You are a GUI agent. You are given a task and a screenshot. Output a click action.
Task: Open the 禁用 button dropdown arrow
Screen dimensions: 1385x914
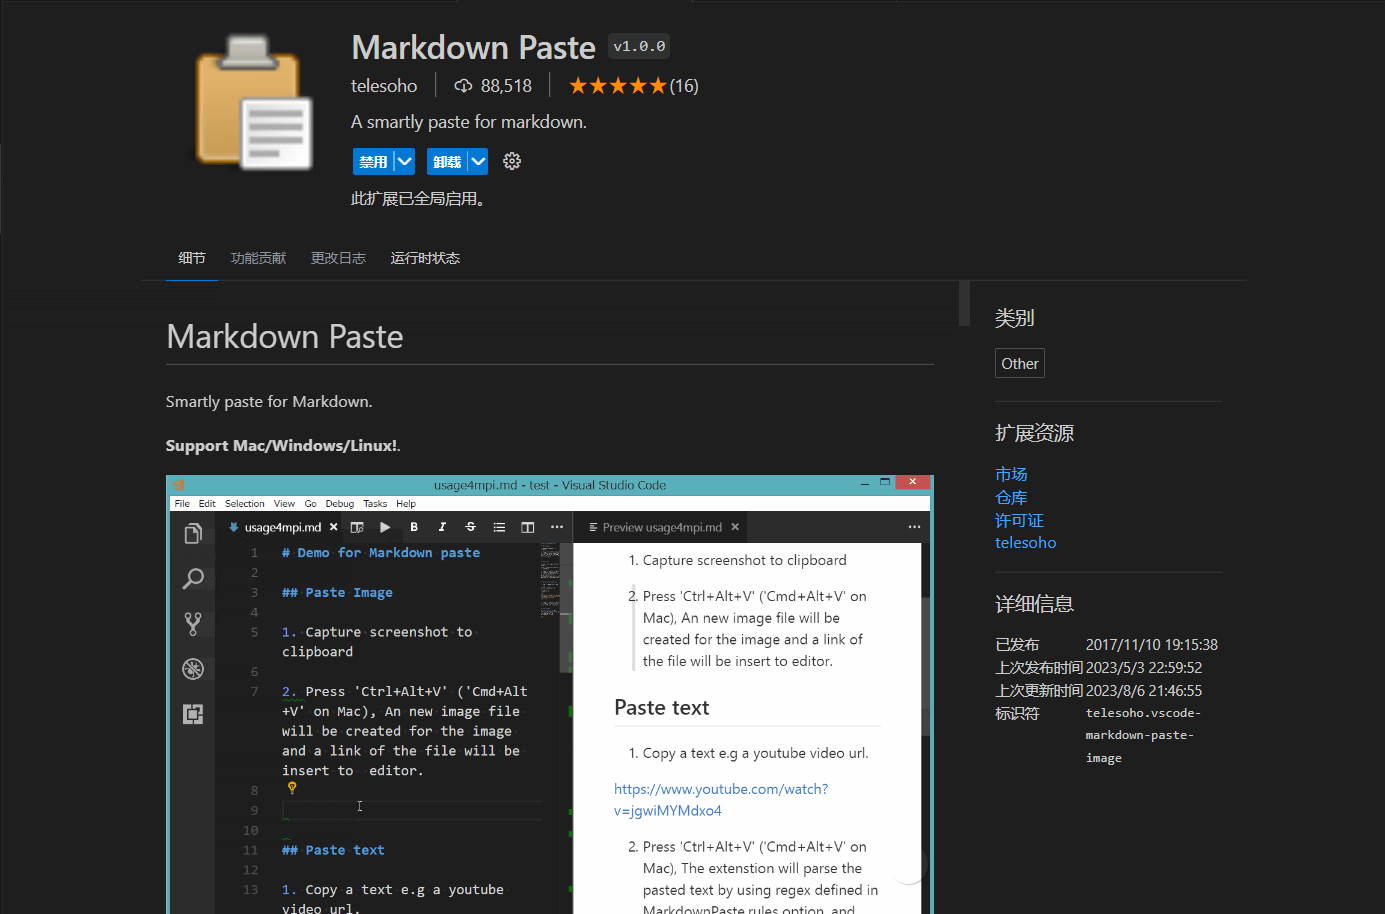click(404, 161)
